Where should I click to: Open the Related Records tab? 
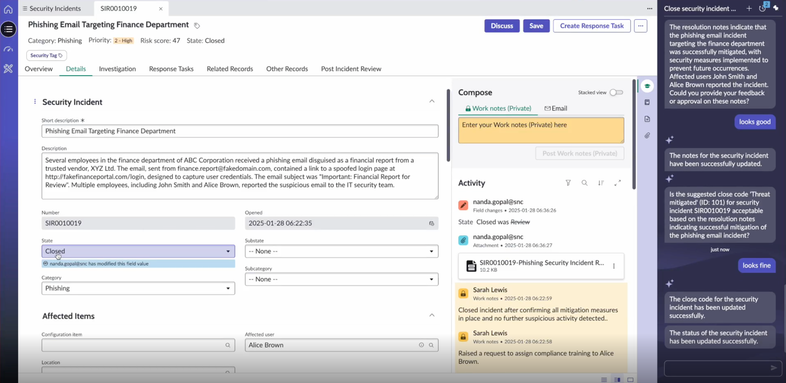click(x=230, y=69)
